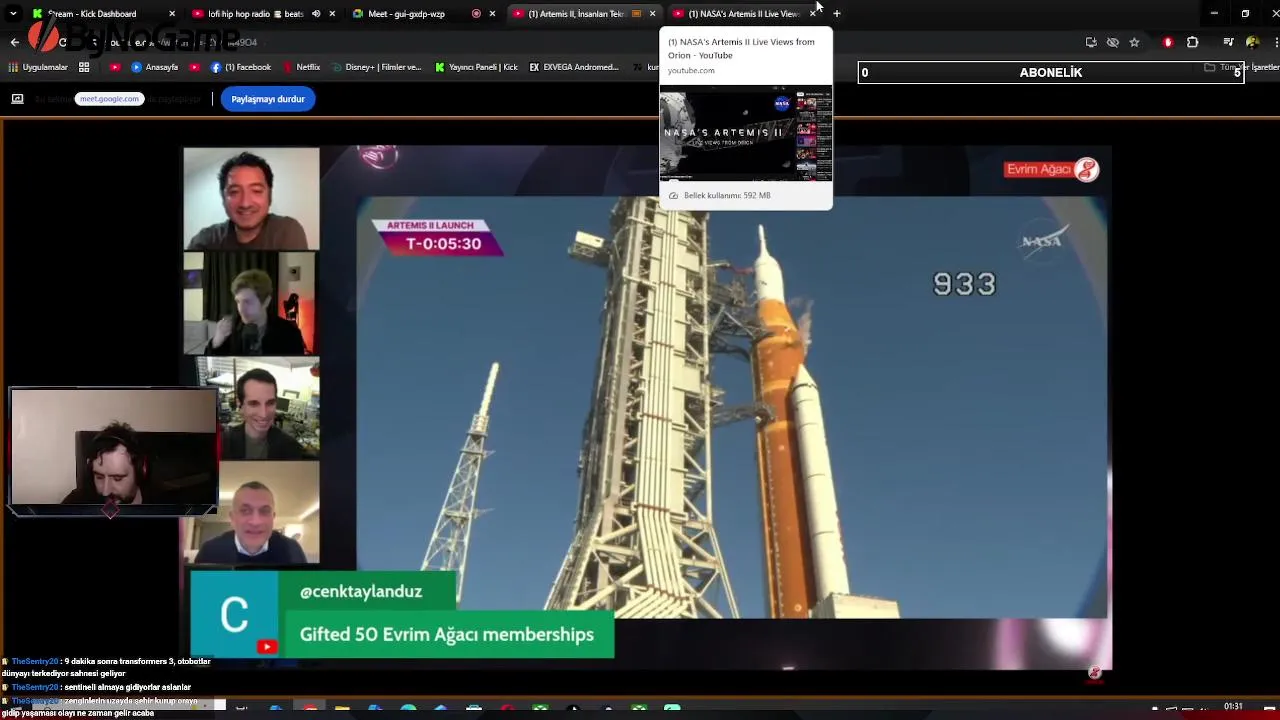The height and width of the screenshot is (720, 1280).
Task: Close the Meet tab
Action: click(492, 14)
